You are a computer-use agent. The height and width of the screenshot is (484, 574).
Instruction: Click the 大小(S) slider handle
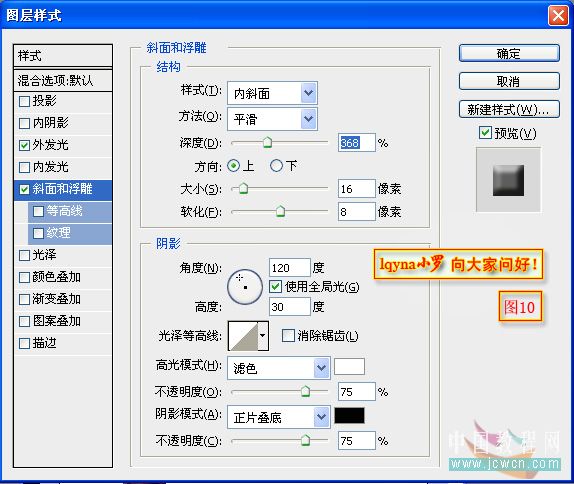pos(243,189)
